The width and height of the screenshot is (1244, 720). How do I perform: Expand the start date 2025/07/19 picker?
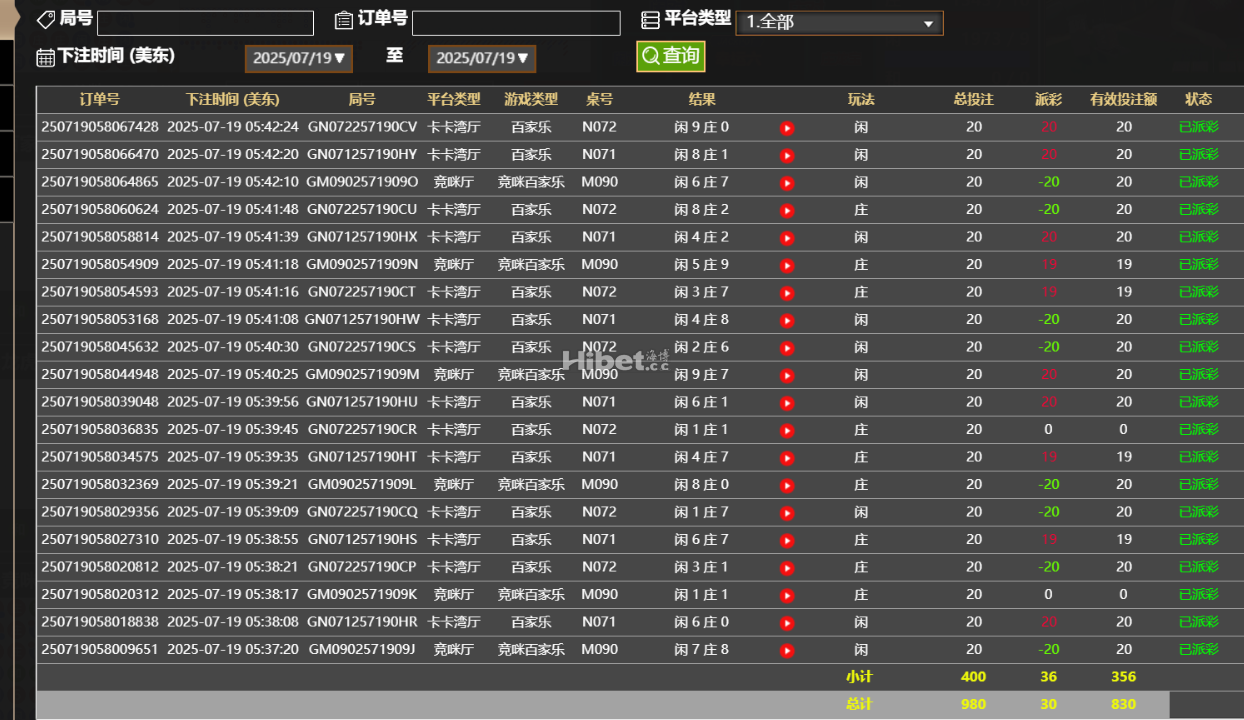tap(298, 59)
